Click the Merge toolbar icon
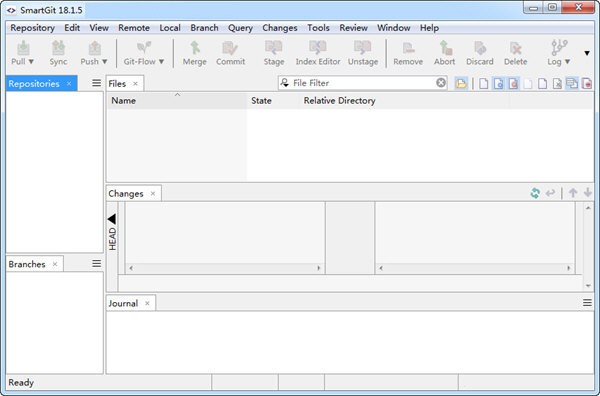Screen dimensions: 600x396 [x=195, y=48]
